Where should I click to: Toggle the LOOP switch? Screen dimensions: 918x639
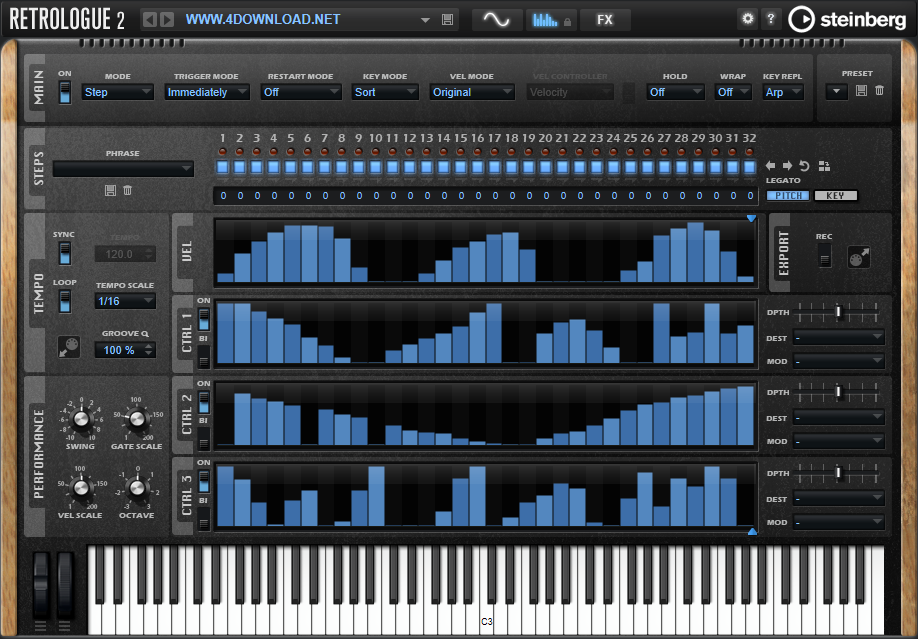(65, 301)
